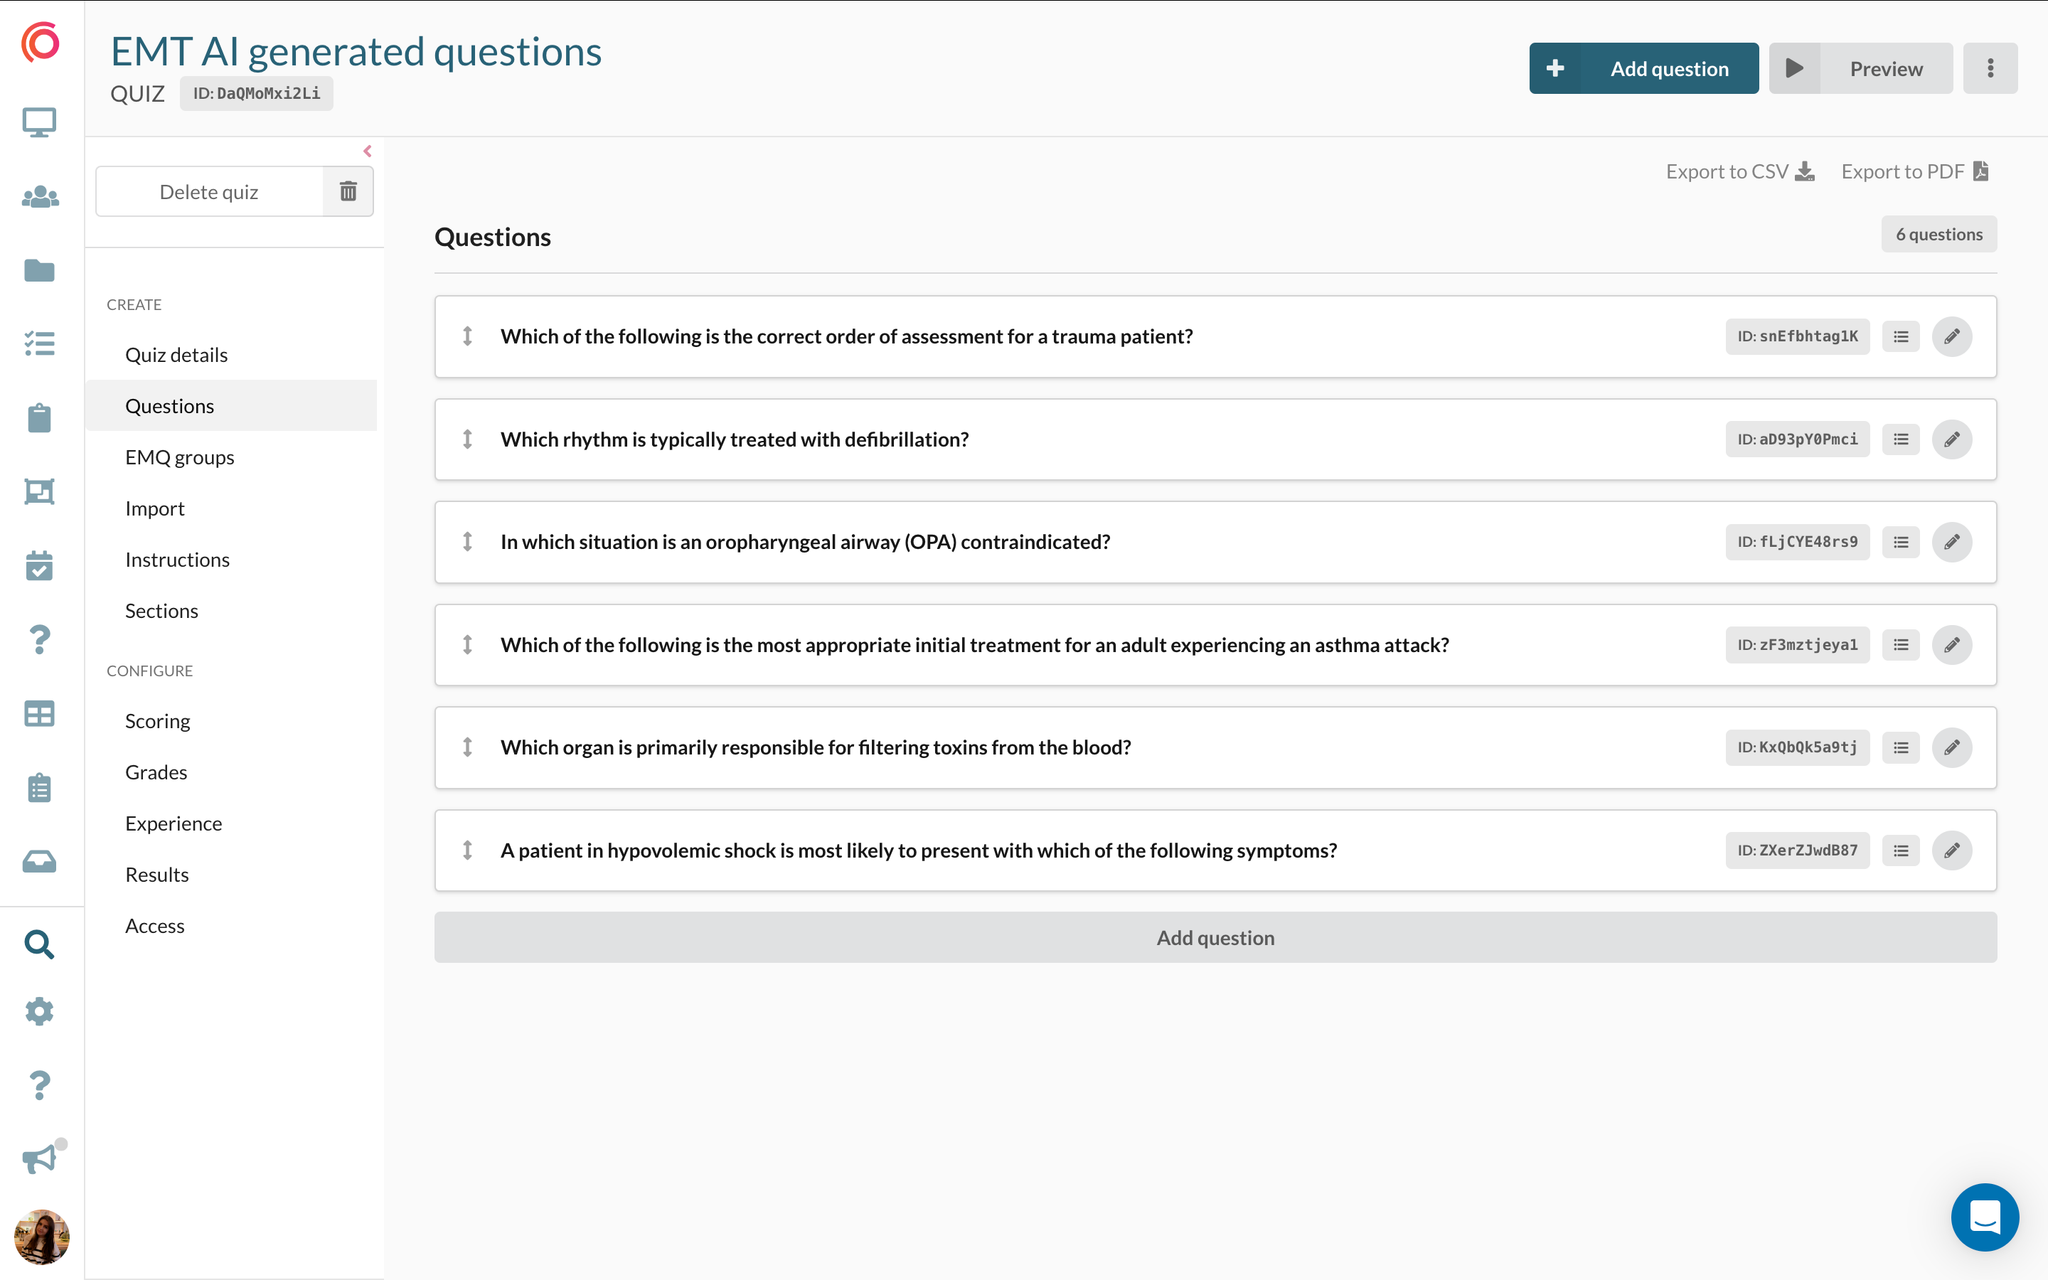The image size is (2048, 1280).
Task: Export the quiz to CSV
Action: pyautogui.click(x=1739, y=171)
